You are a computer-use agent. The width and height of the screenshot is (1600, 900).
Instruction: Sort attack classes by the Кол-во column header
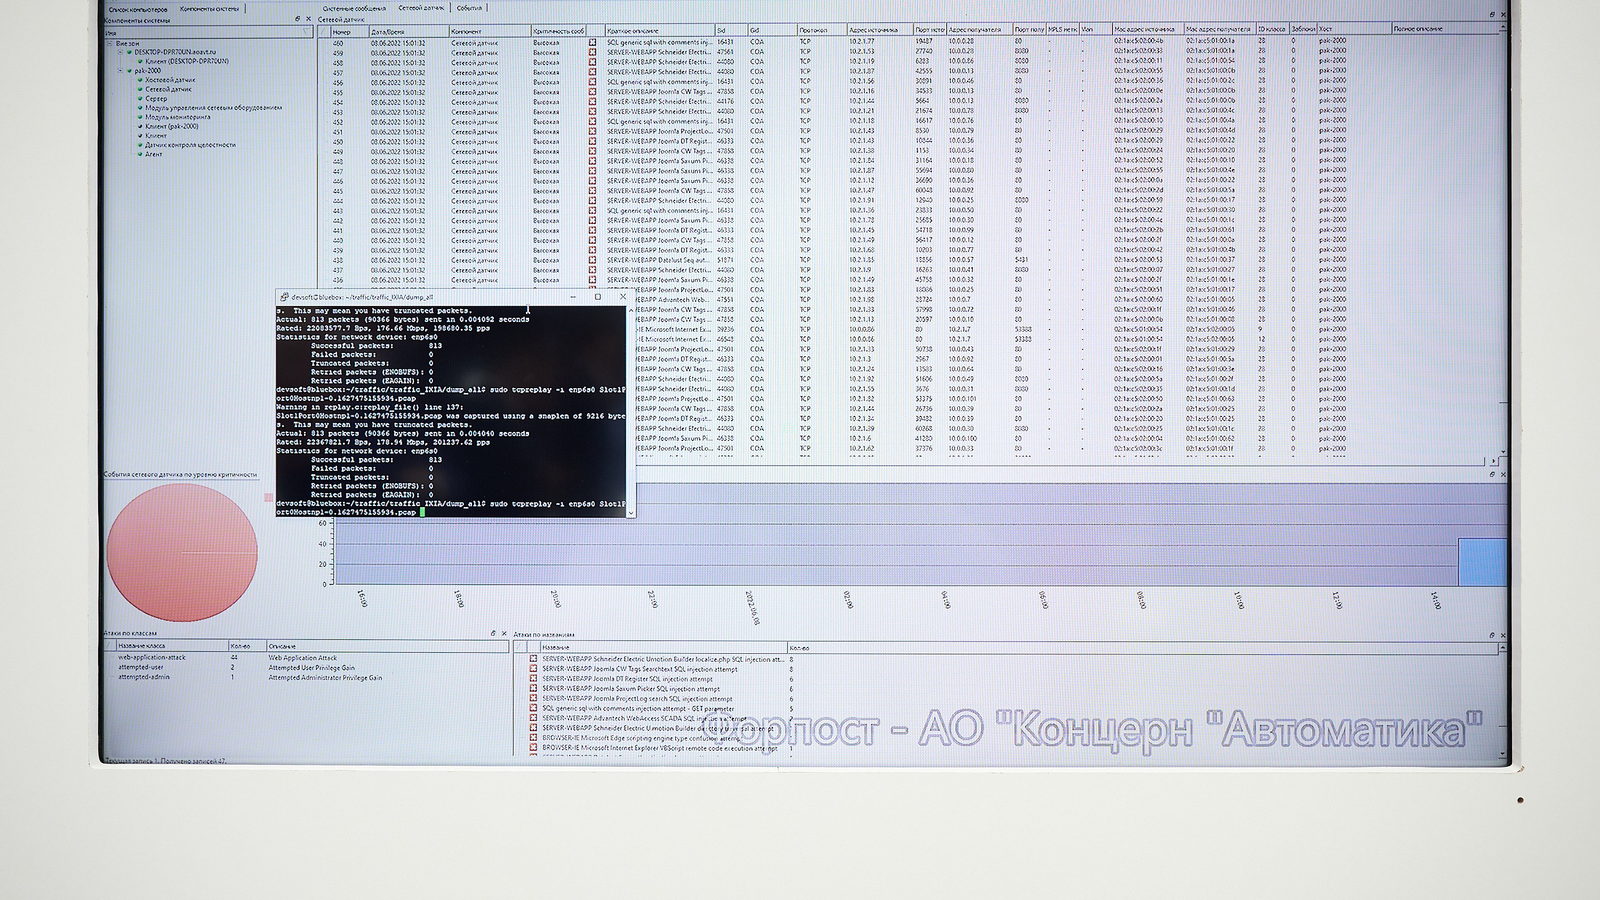click(247, 646)
